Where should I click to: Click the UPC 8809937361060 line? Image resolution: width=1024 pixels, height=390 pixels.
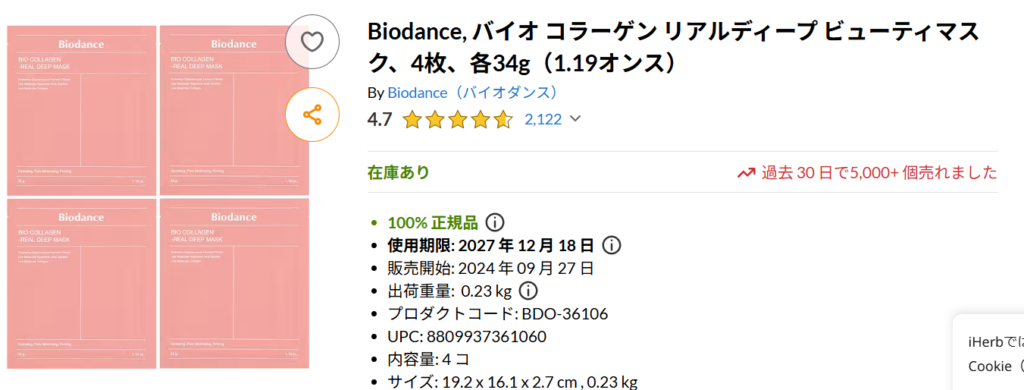(467, 337)
